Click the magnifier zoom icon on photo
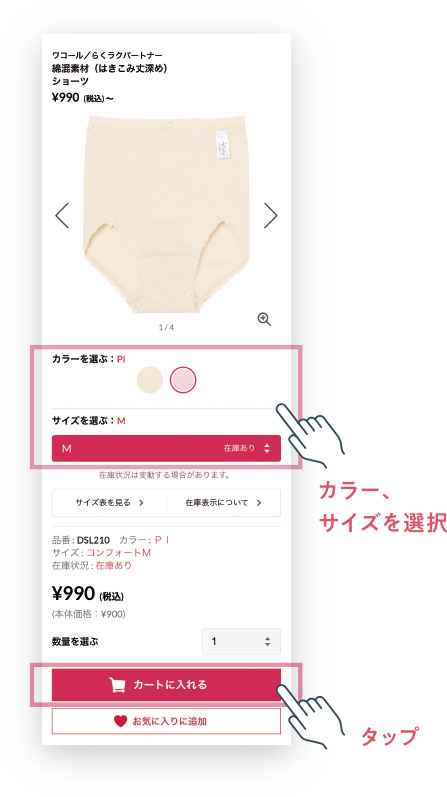The width and height of the screenshot is (447, 797). click(x=264, y=319)
